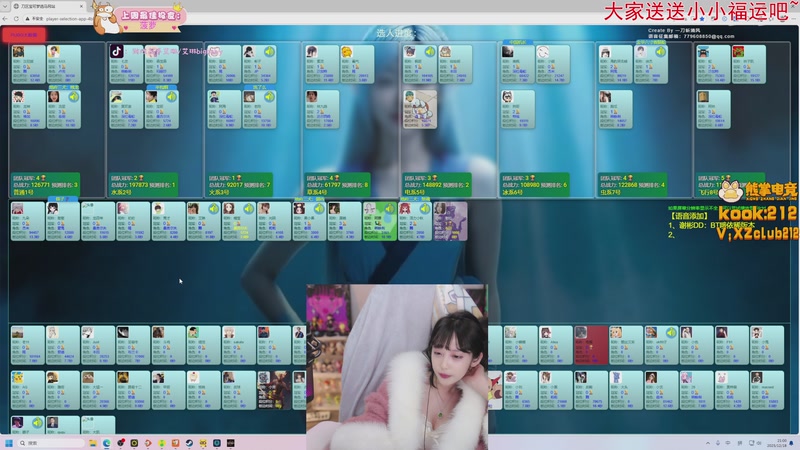Go back with the browser back arrow
800x450 pixels.
[5, 18]
